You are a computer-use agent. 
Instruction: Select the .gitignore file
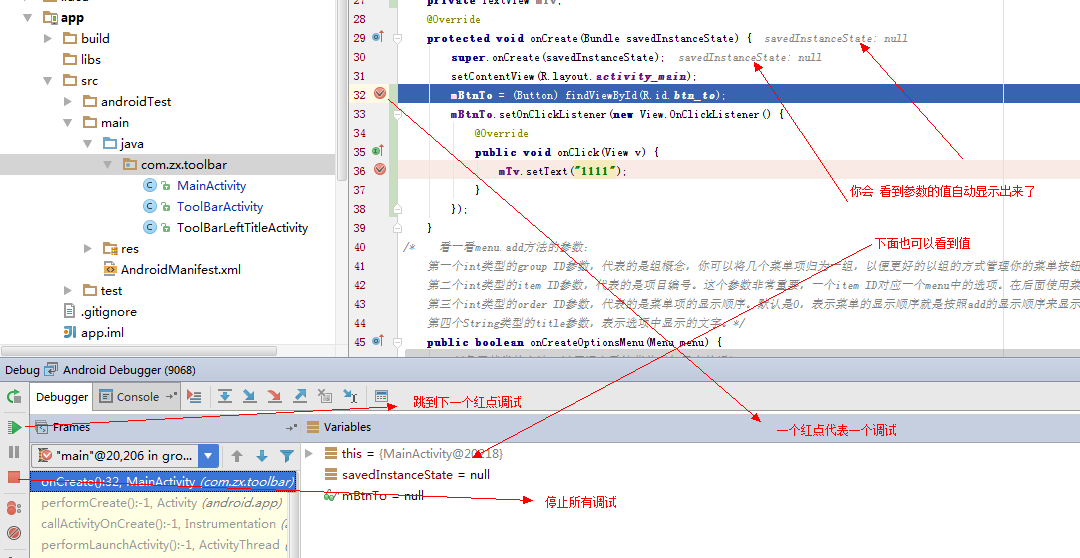[109, 311]
